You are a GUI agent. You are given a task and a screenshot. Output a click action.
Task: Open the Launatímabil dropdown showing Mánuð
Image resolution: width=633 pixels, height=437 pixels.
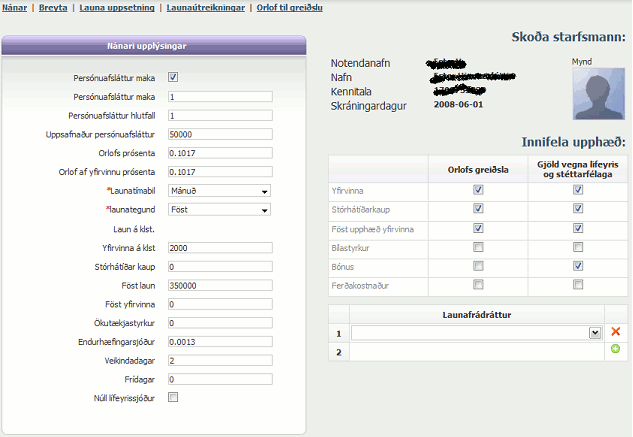(x=219, y=191)
